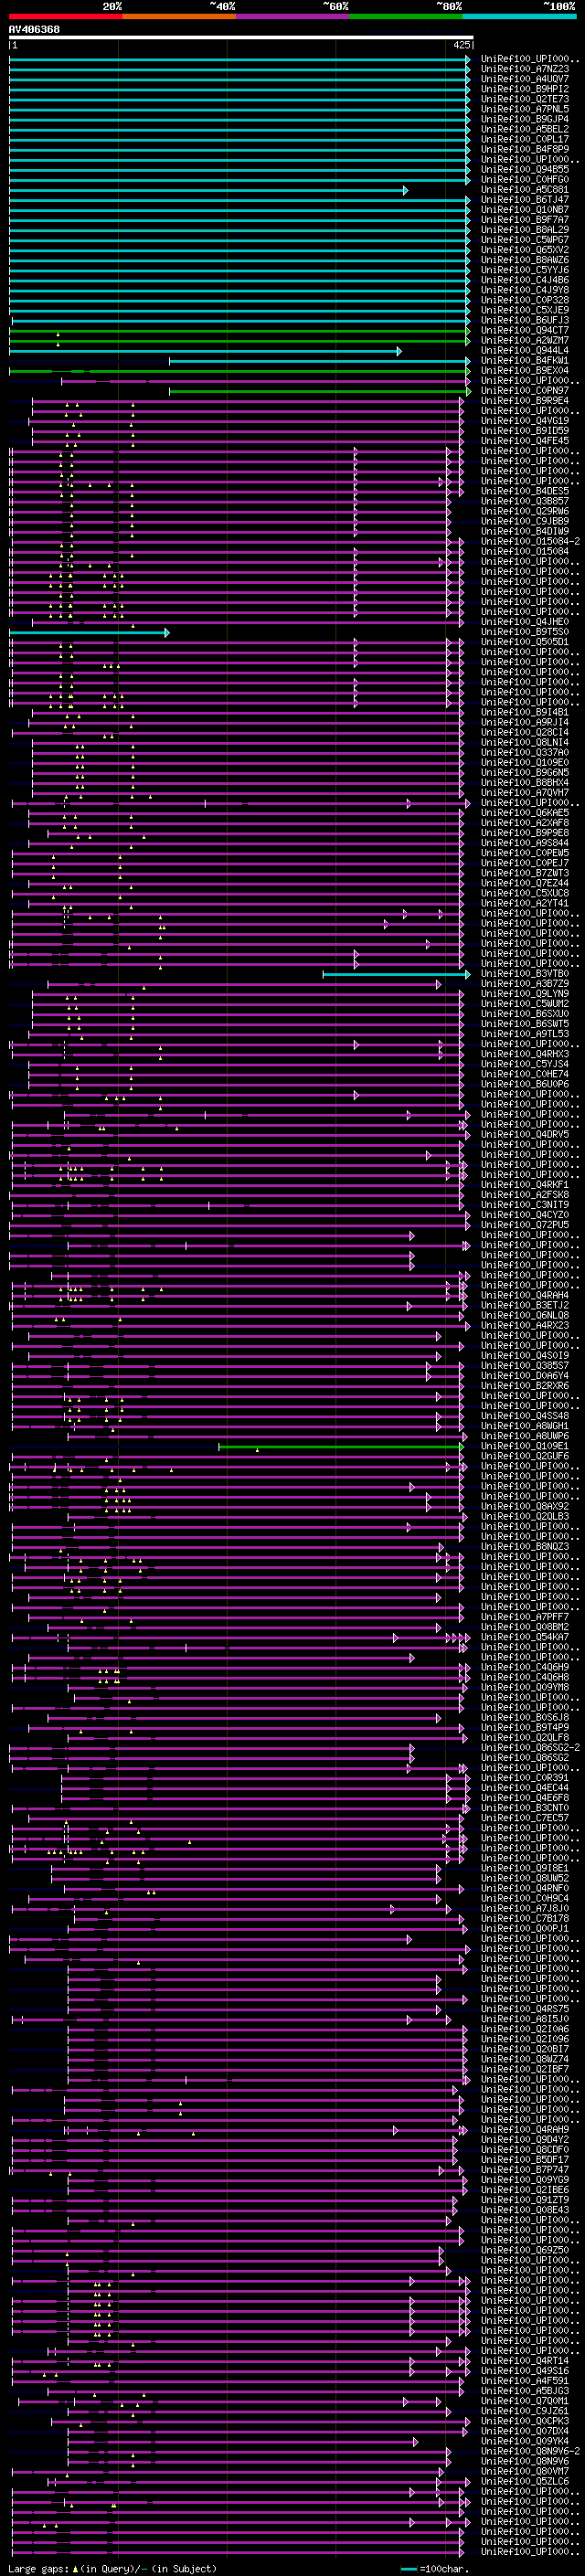The image size is (585, 2576).
Task: Select hit label UniRef100_C4J4B6
Action: (x=525, y=280)
